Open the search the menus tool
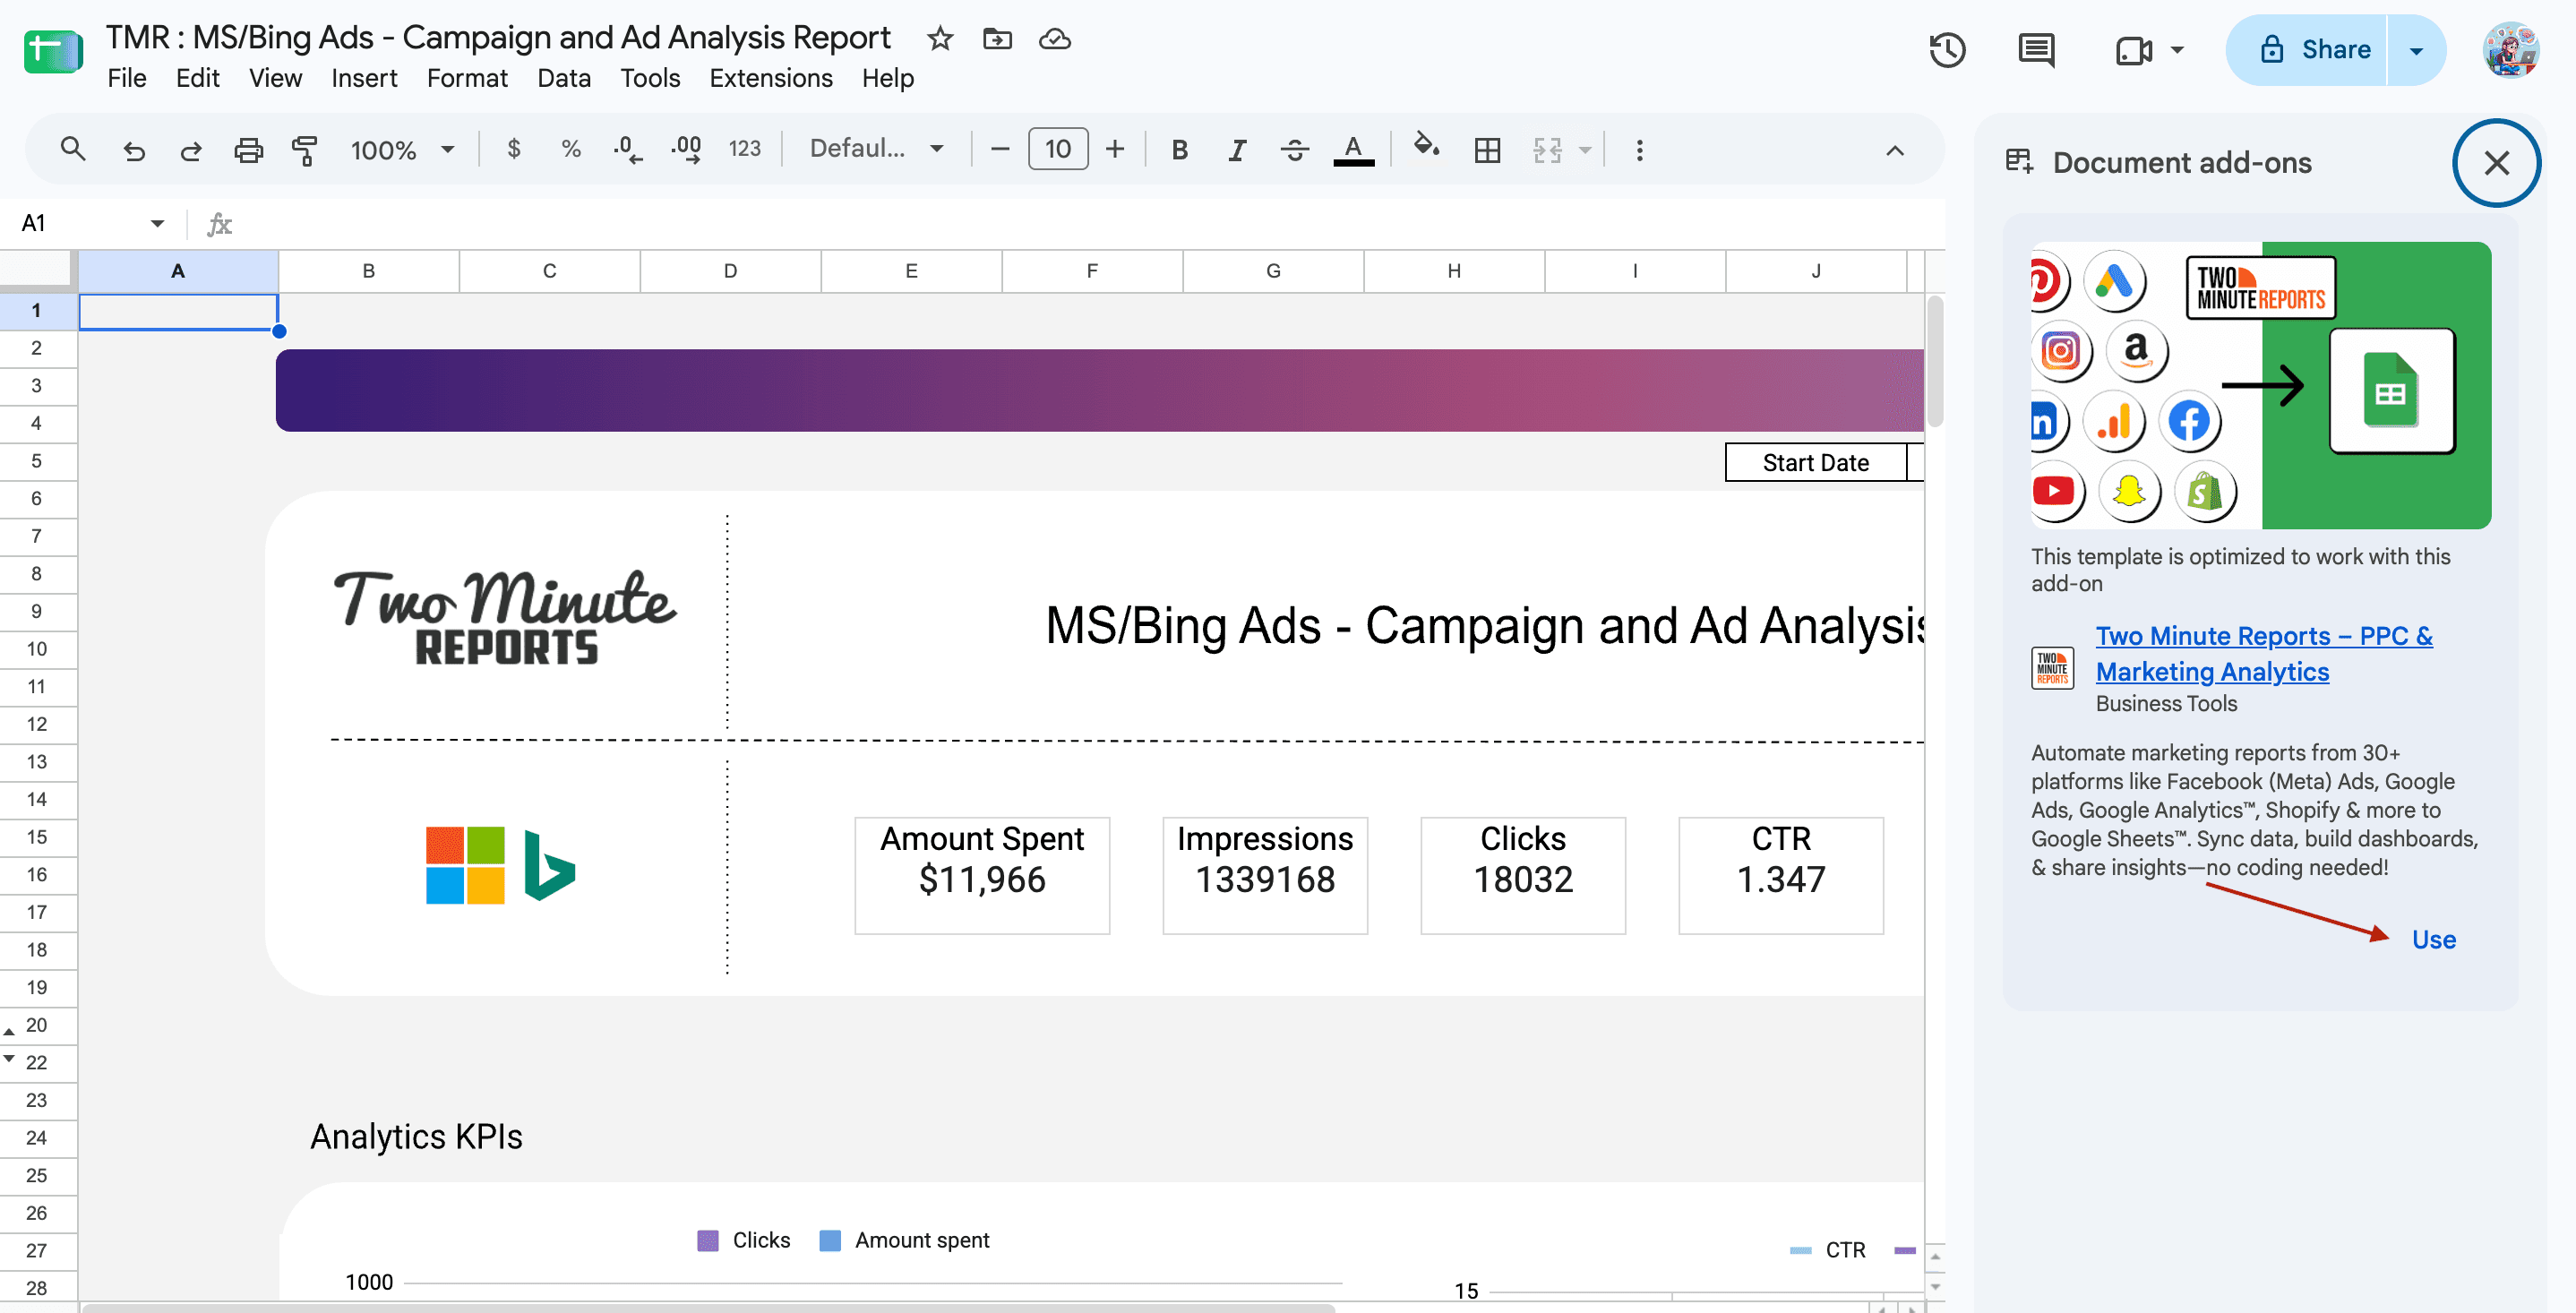Screen dimensions: 2576x1313 (x=72, y=150)
